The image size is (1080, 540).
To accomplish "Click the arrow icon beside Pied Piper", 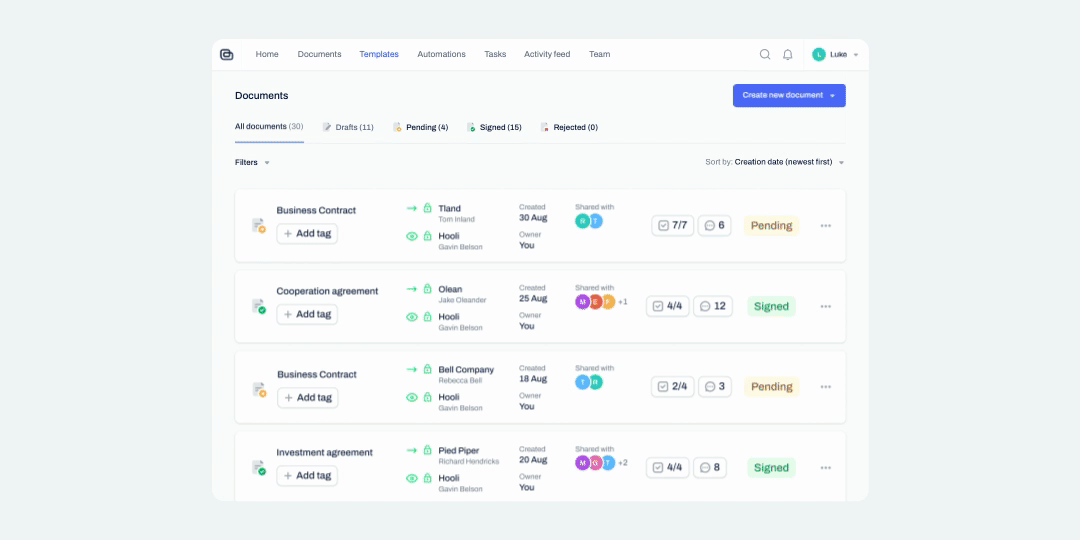I will click(x=412, y=450).
